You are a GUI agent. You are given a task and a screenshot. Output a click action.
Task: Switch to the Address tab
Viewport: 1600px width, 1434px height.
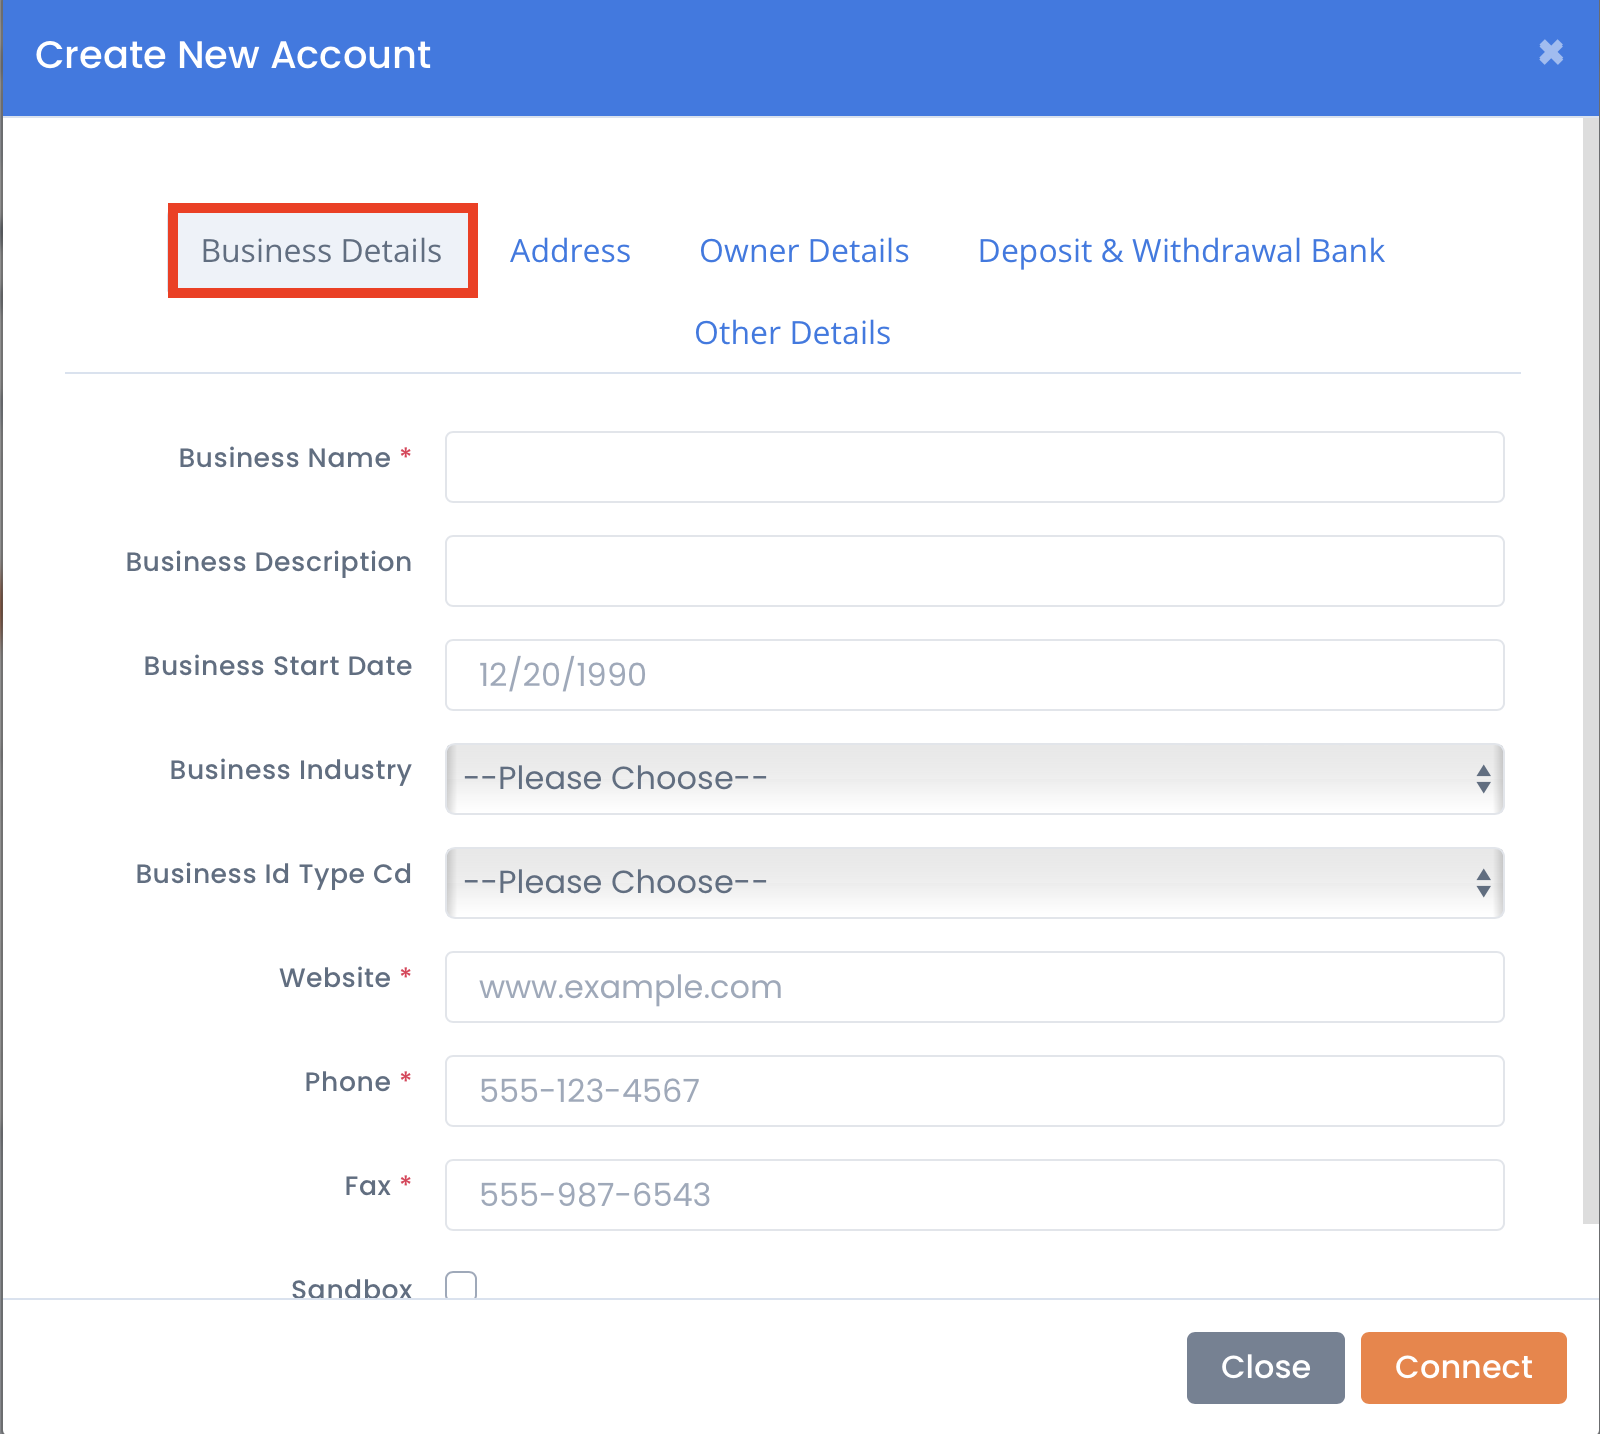tap(570, 250)
